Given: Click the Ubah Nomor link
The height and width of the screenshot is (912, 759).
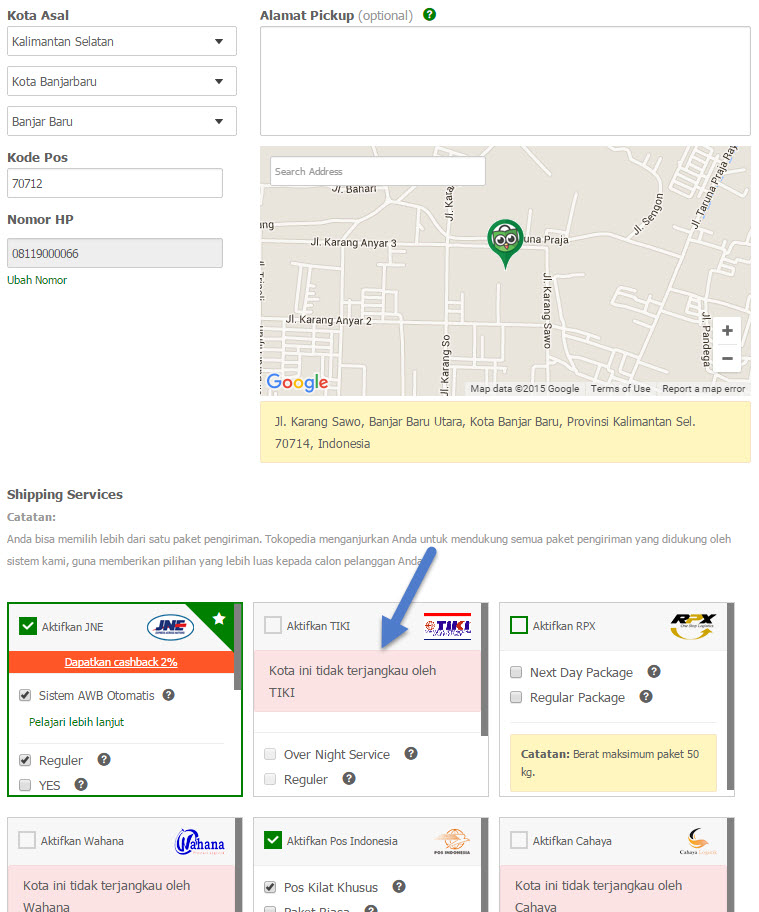Looking at the screenshot, I should pyautogui.click(x=37, y=280).
